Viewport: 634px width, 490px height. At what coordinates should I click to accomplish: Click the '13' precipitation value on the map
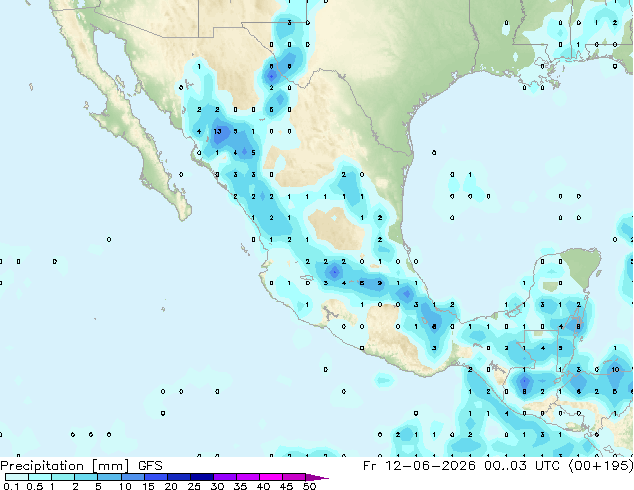coord(217,131)
